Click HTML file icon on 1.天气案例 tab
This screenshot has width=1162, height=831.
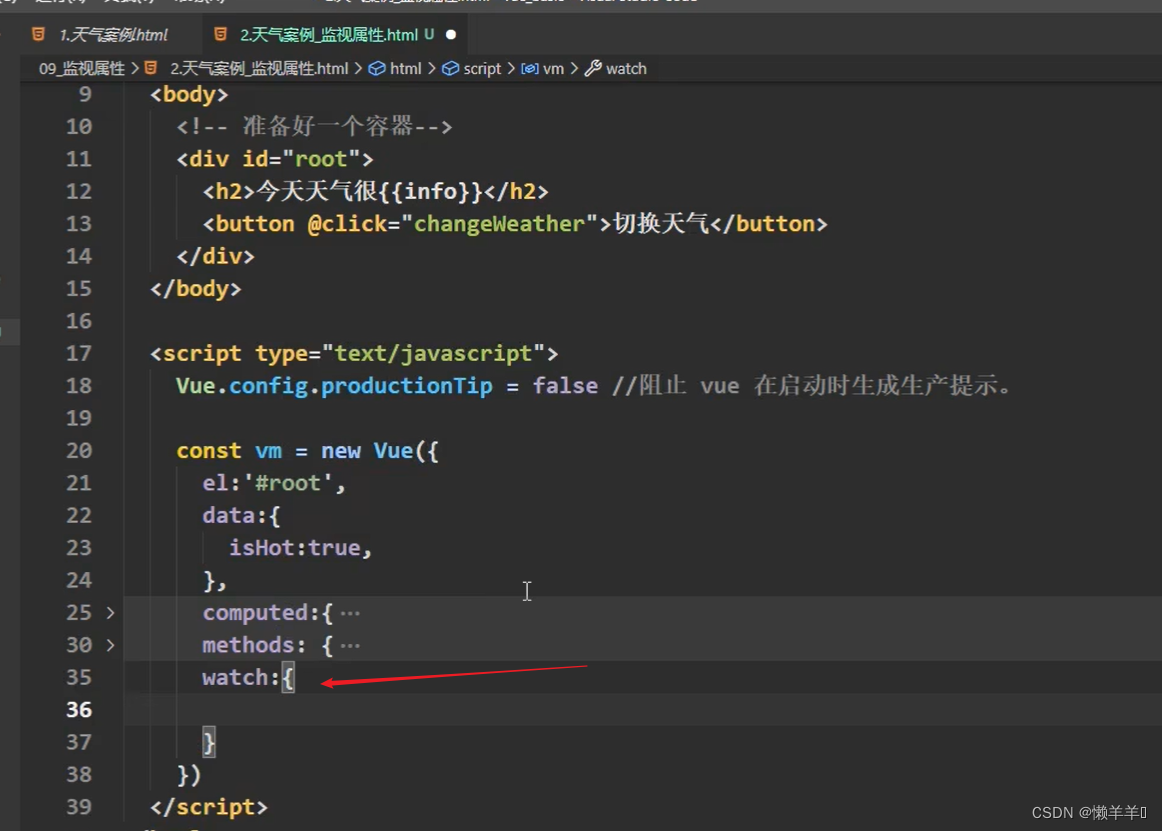[38, 35]
